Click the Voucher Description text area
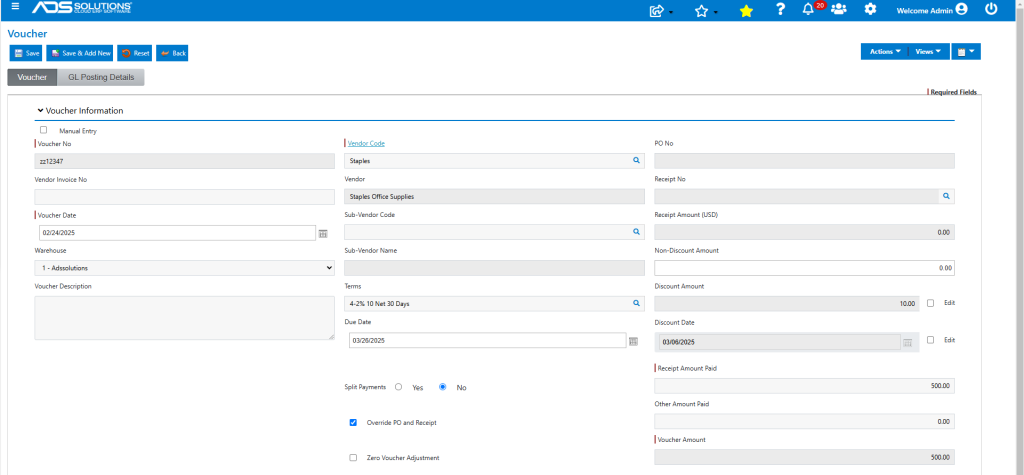This screenshot has height=475, width=1024. tap(184, 318)
